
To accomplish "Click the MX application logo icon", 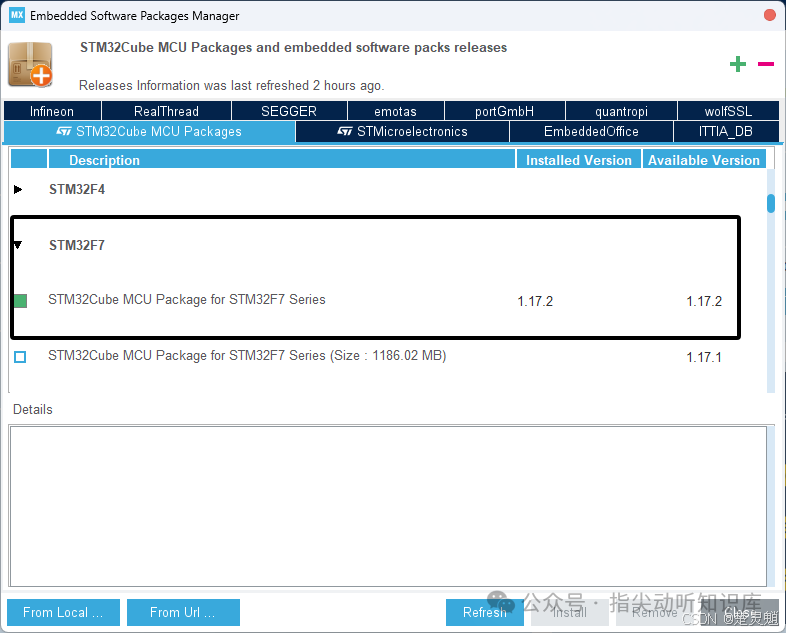I will coord(17,15).
